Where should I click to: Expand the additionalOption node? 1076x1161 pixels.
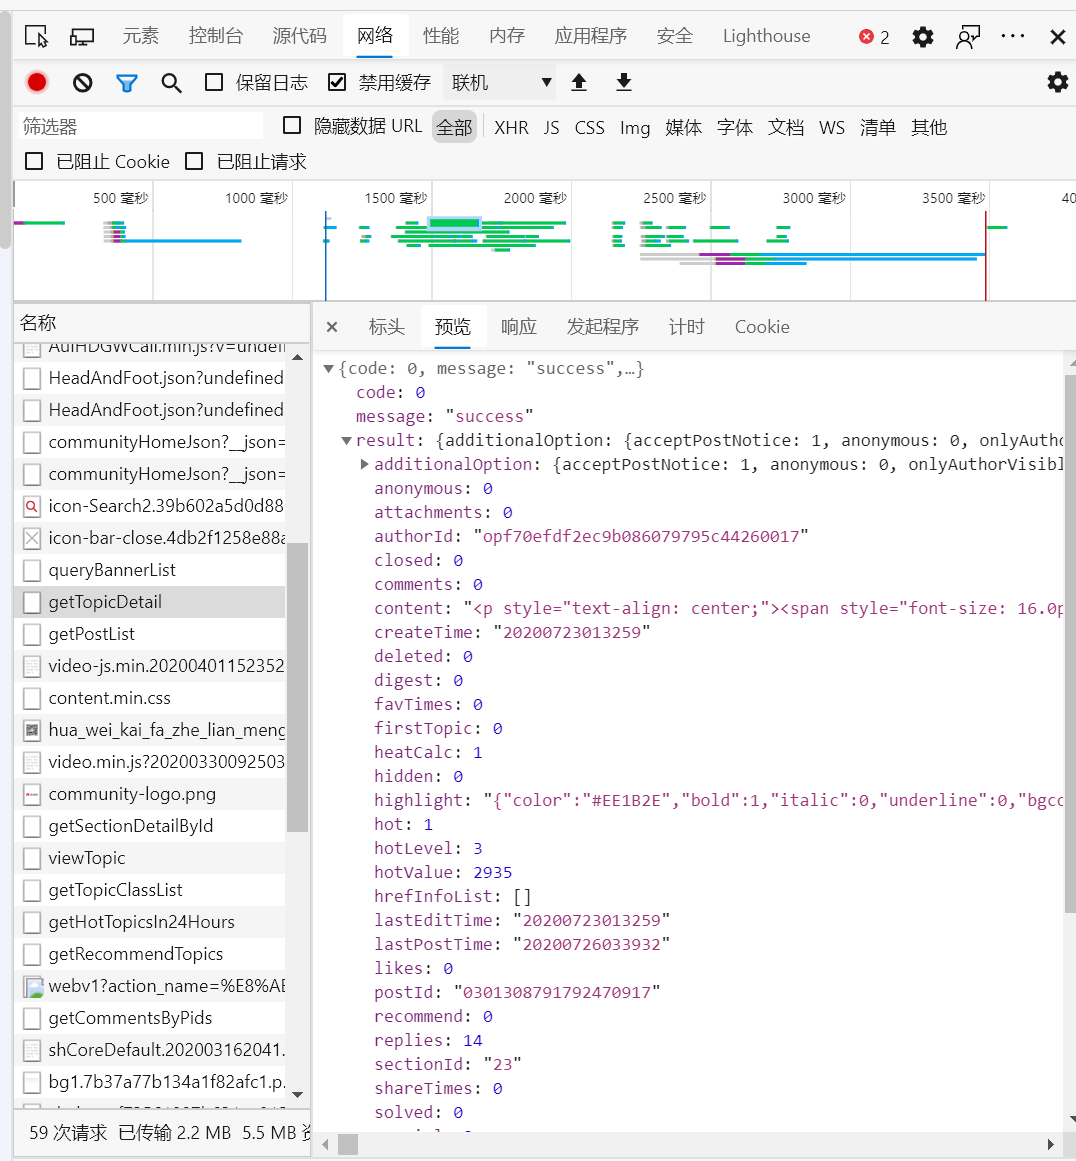click(x=364, y=464)
